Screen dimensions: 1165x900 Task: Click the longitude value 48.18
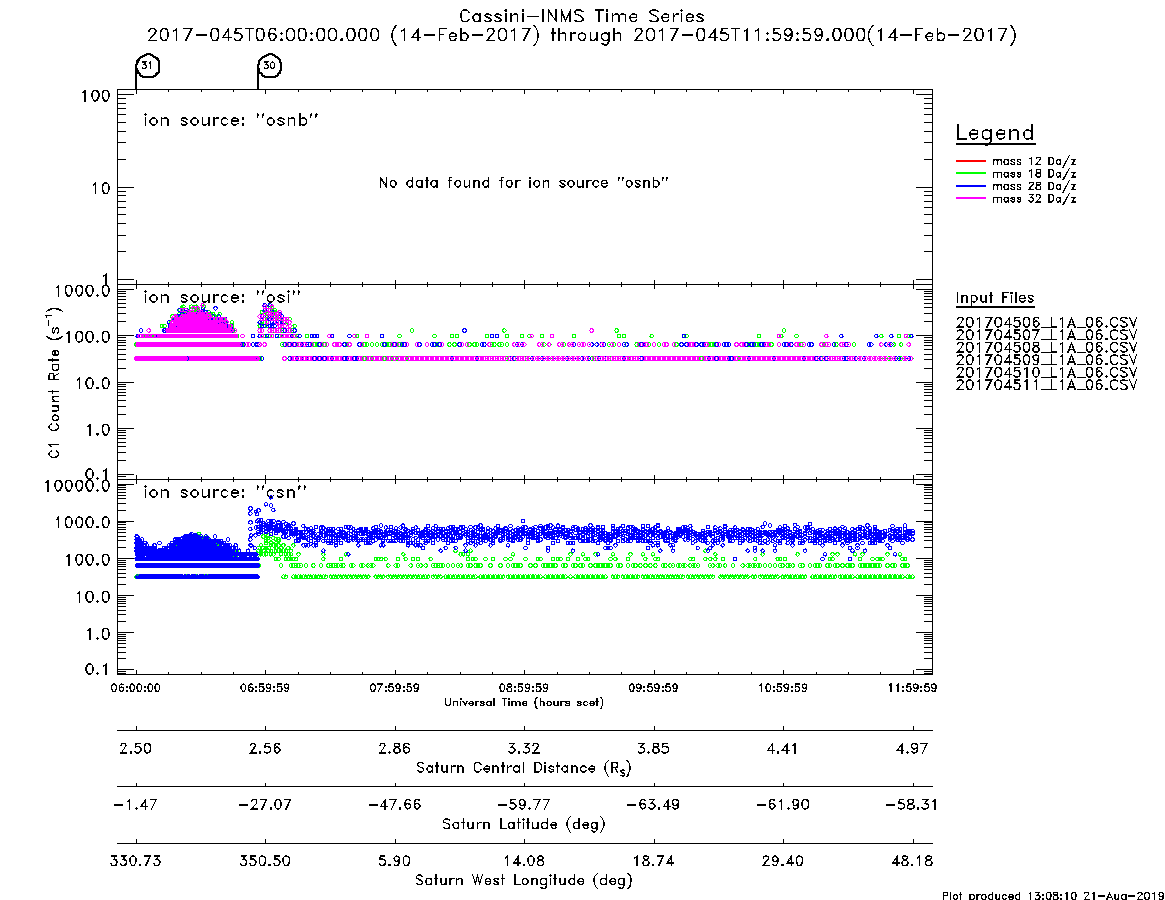click(912, 861)
